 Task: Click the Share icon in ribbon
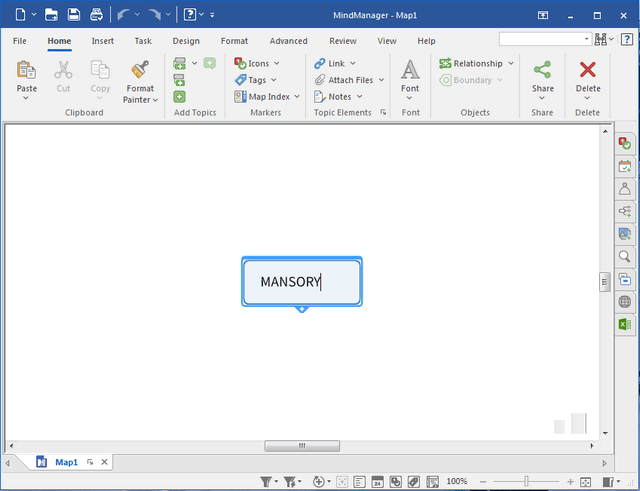[542, 70]
